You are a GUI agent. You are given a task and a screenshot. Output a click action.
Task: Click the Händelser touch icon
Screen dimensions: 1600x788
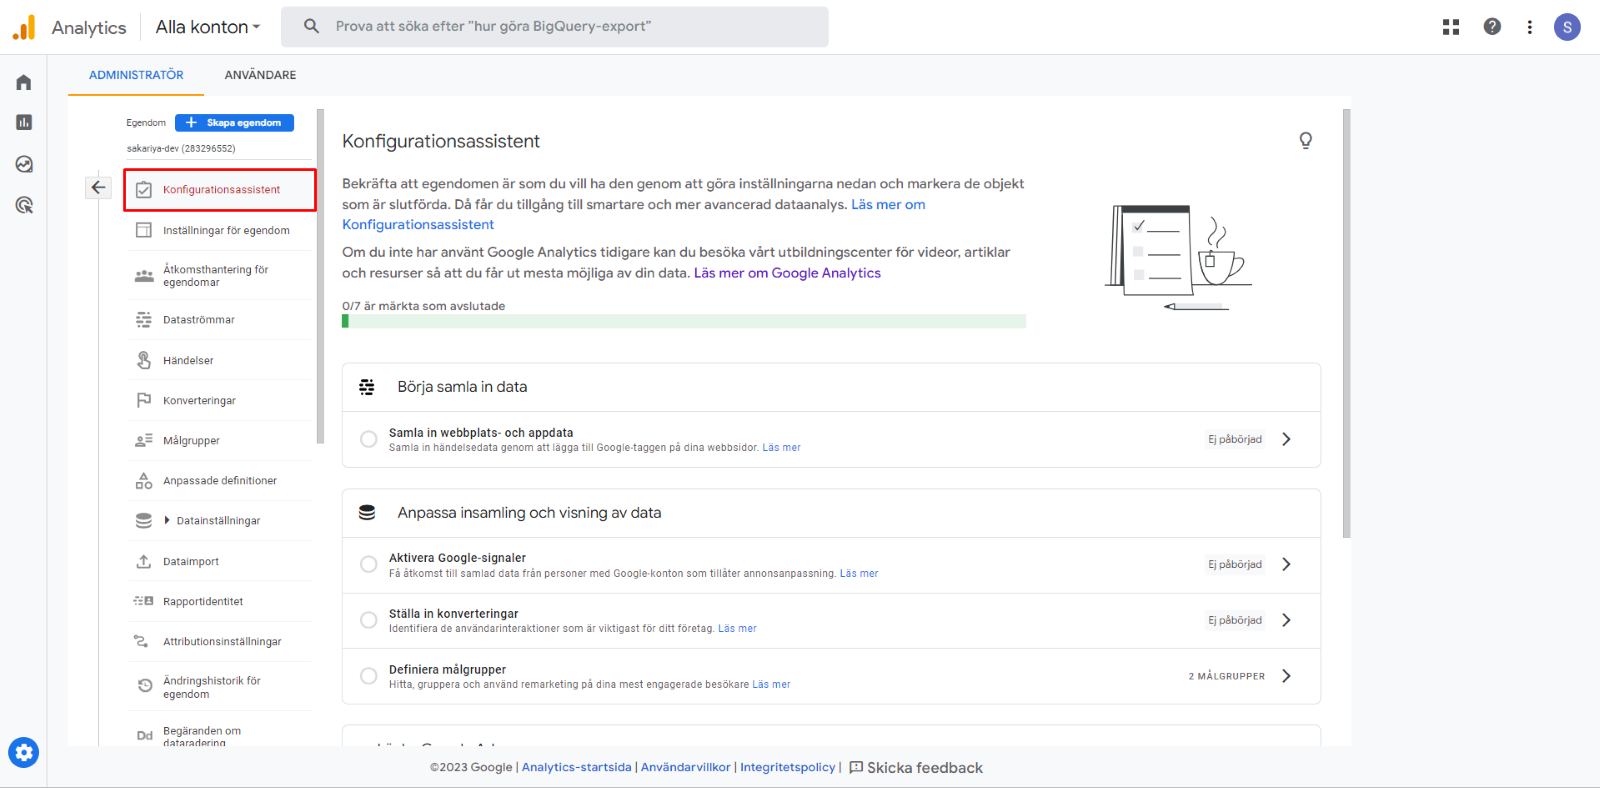pos(144,360)
